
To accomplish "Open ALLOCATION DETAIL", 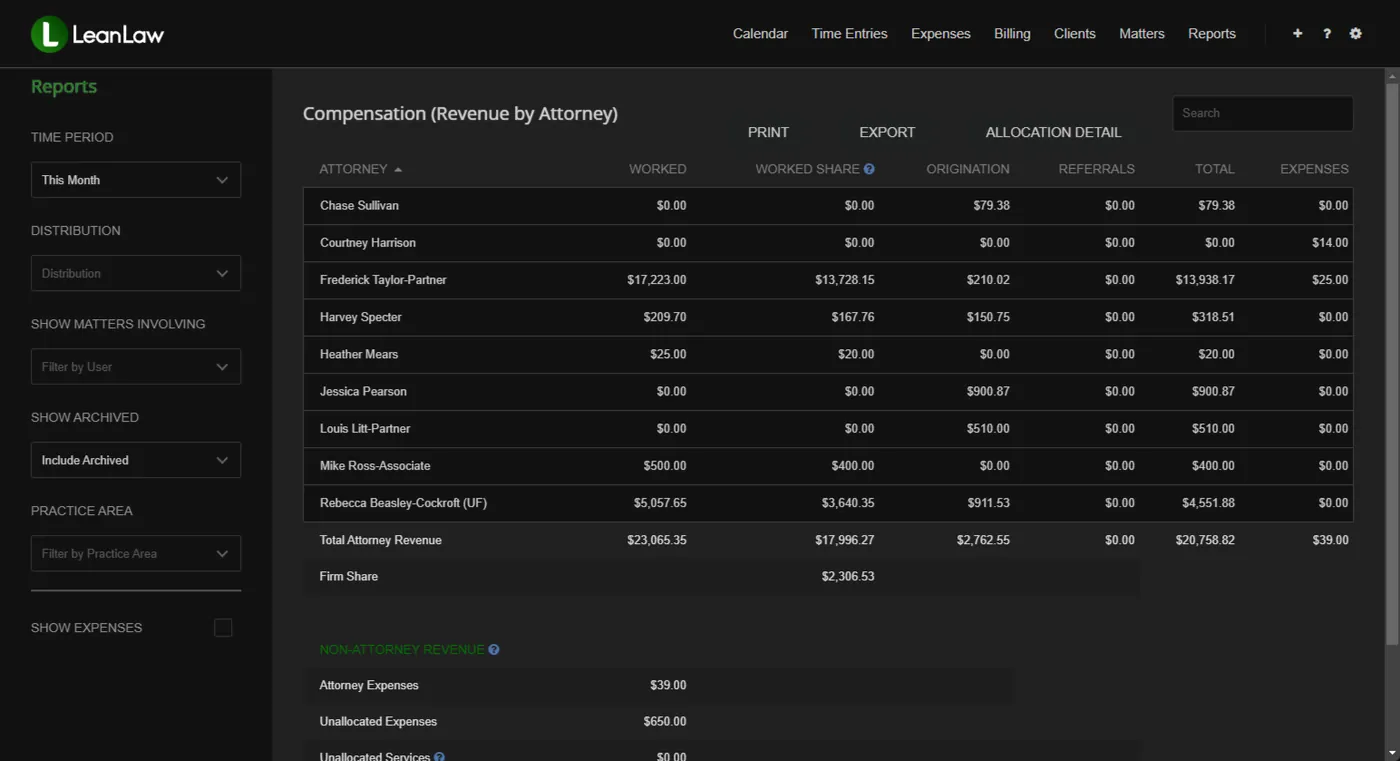I will pyautogui.click(x=1053, y=132).
